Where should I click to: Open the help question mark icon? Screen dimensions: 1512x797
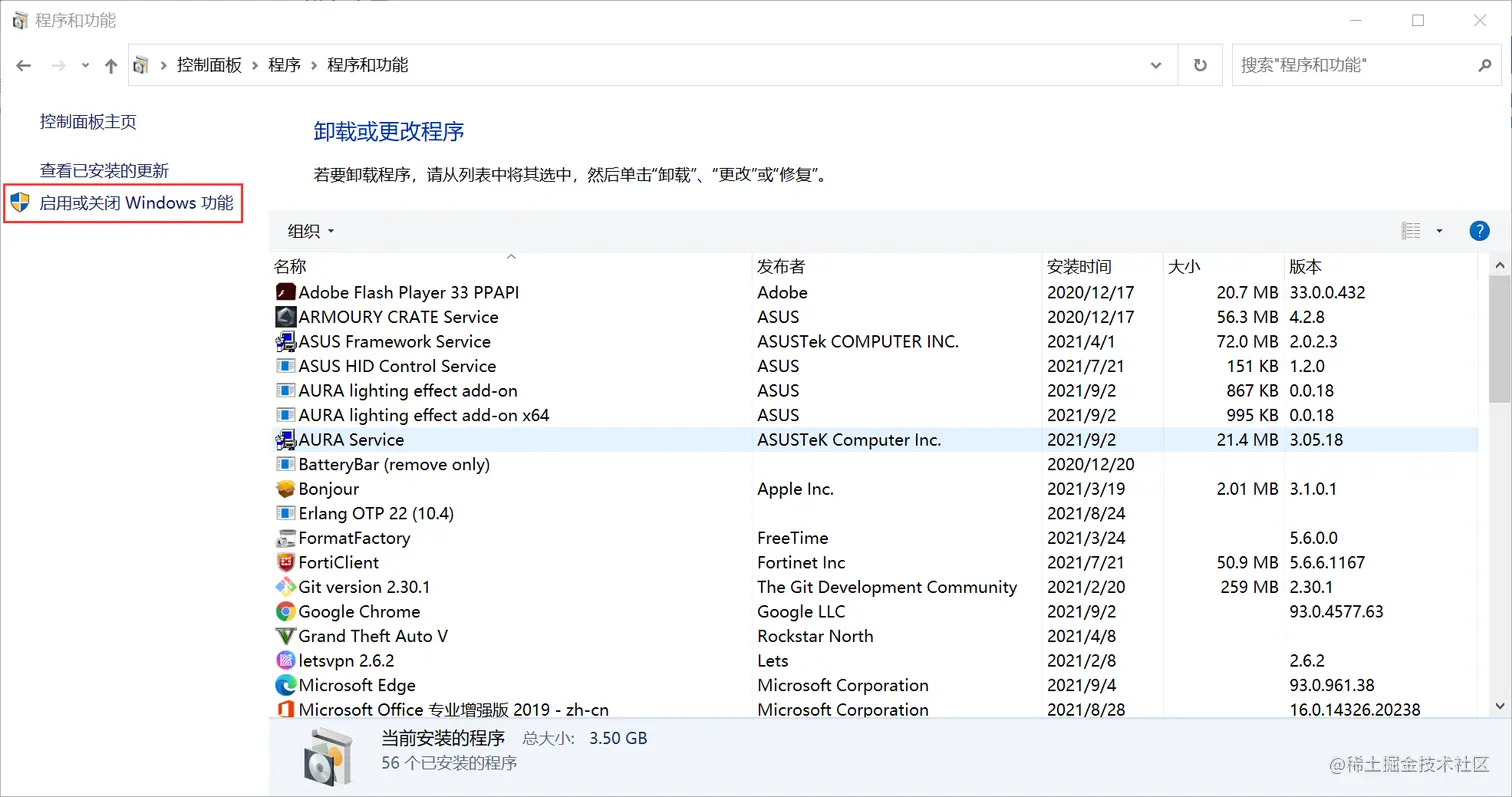coord(1480,231)
